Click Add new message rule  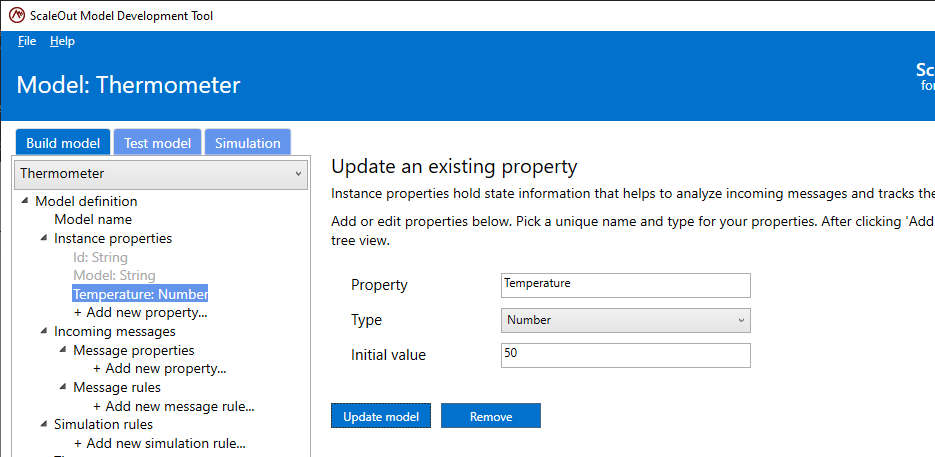click(174, 407)
